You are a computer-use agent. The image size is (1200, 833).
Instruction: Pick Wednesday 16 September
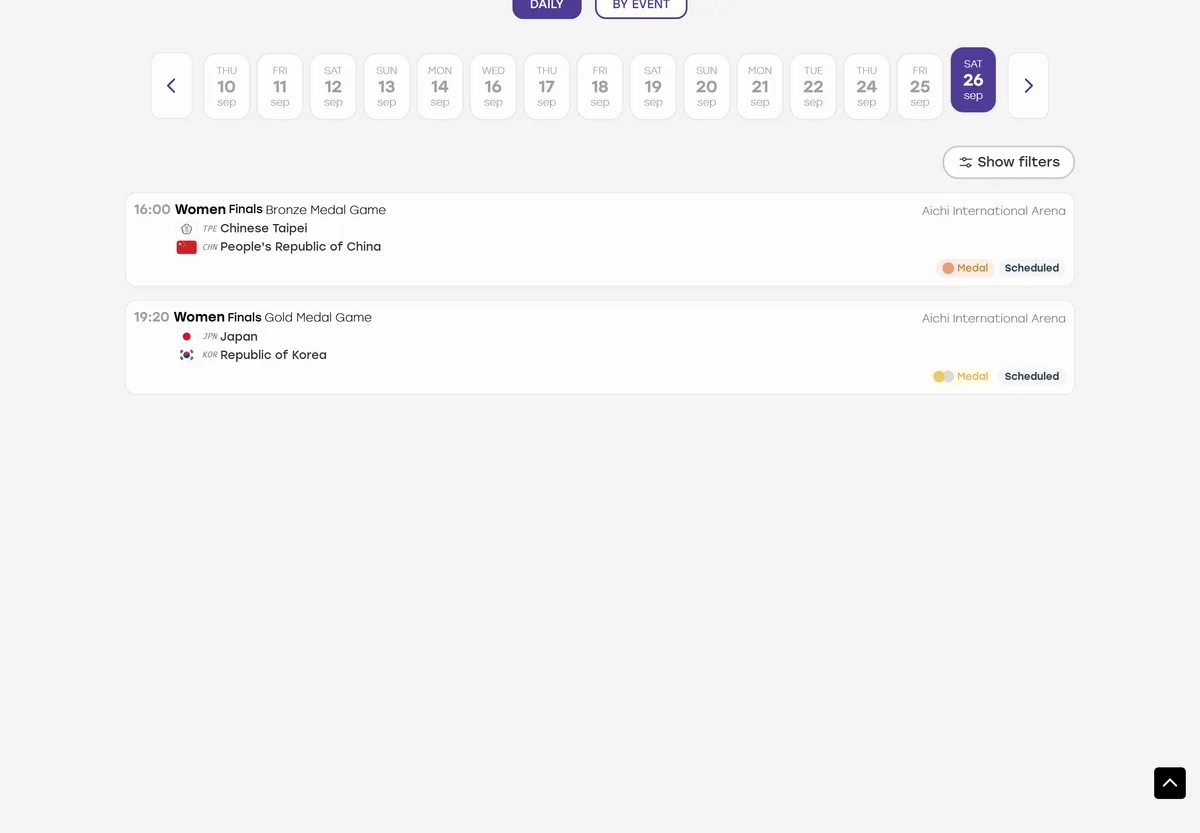click(493, 86)
